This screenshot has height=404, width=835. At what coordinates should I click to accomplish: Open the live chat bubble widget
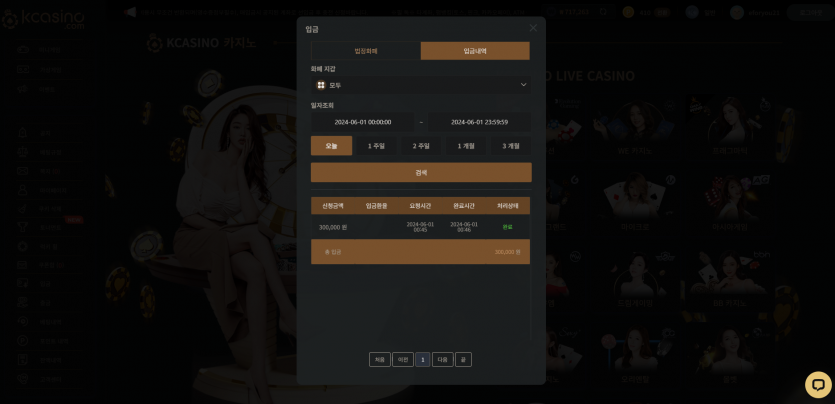pos(818,385)
